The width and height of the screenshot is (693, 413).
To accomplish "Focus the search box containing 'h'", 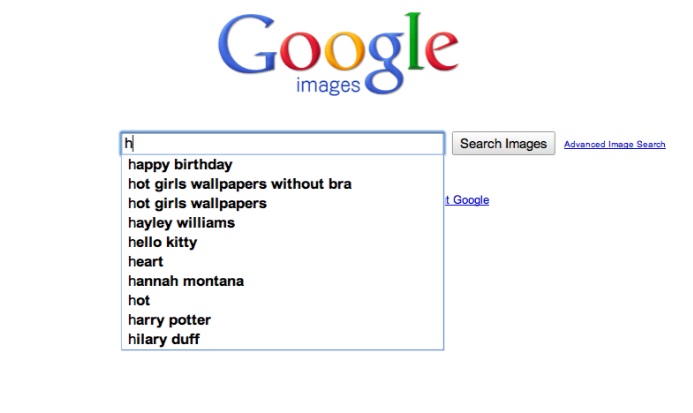I will click(283, 144).
